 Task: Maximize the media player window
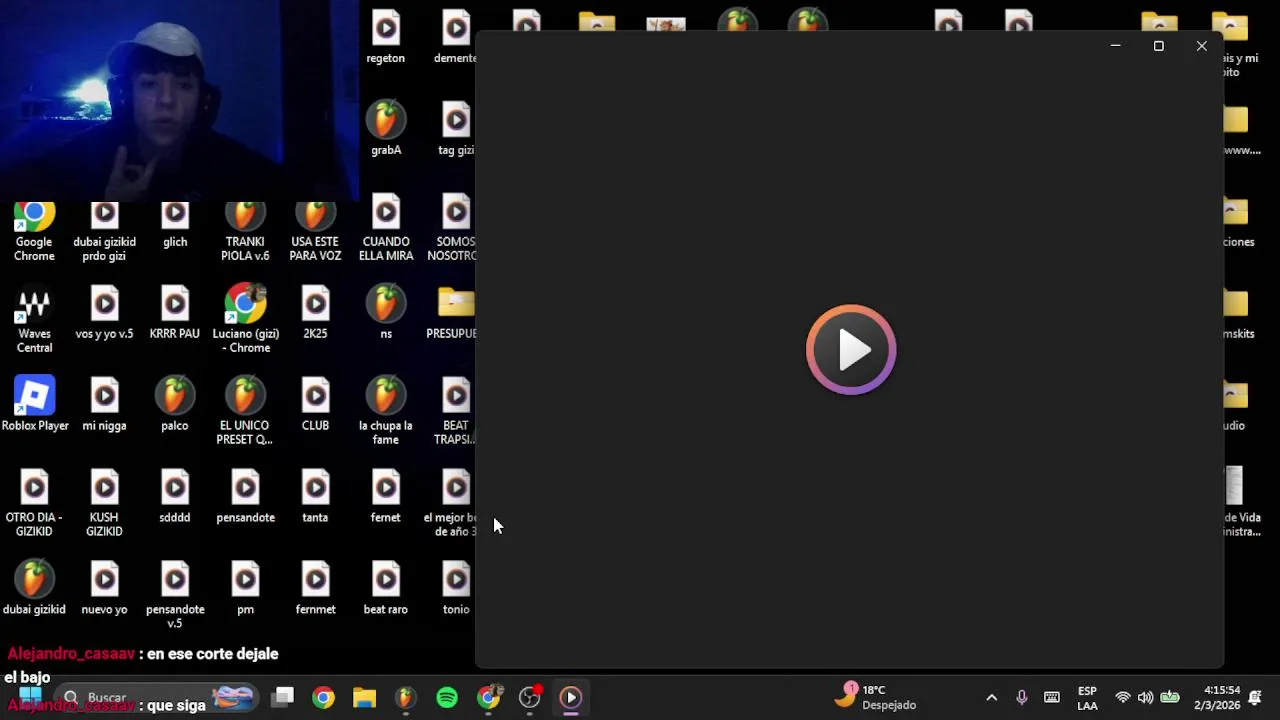tap(1158, 46)
